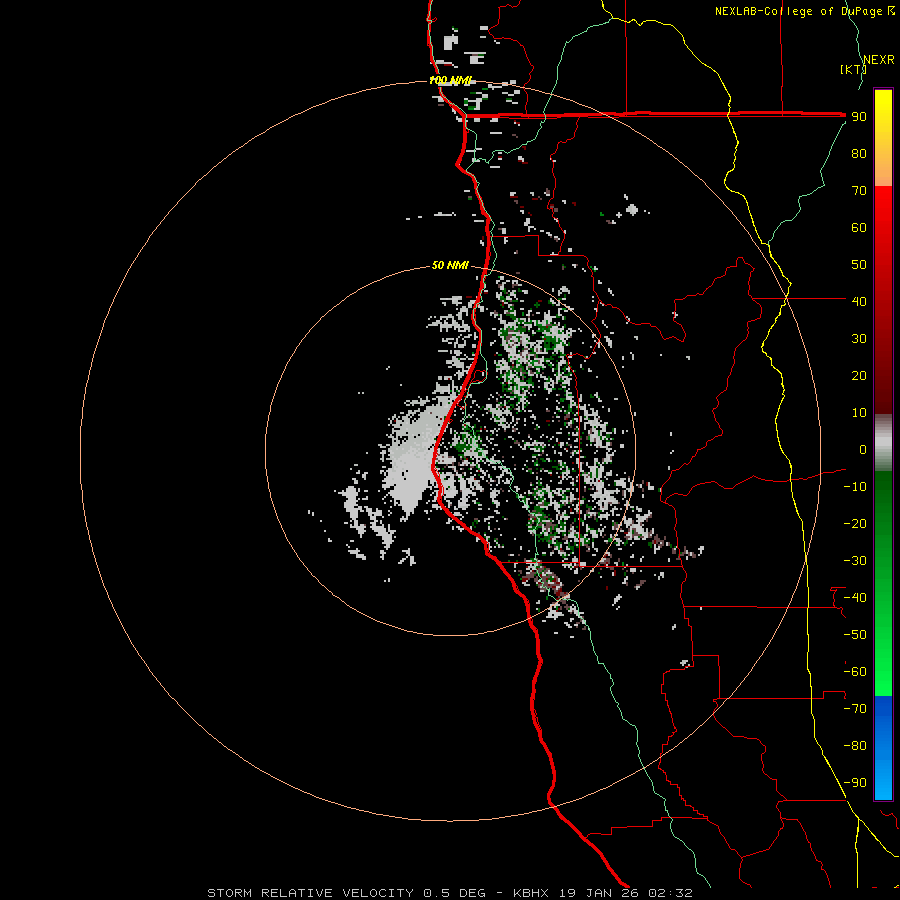Click the -20 knot legend value
The image size is (900, 900).
click(x=855, y=523)
